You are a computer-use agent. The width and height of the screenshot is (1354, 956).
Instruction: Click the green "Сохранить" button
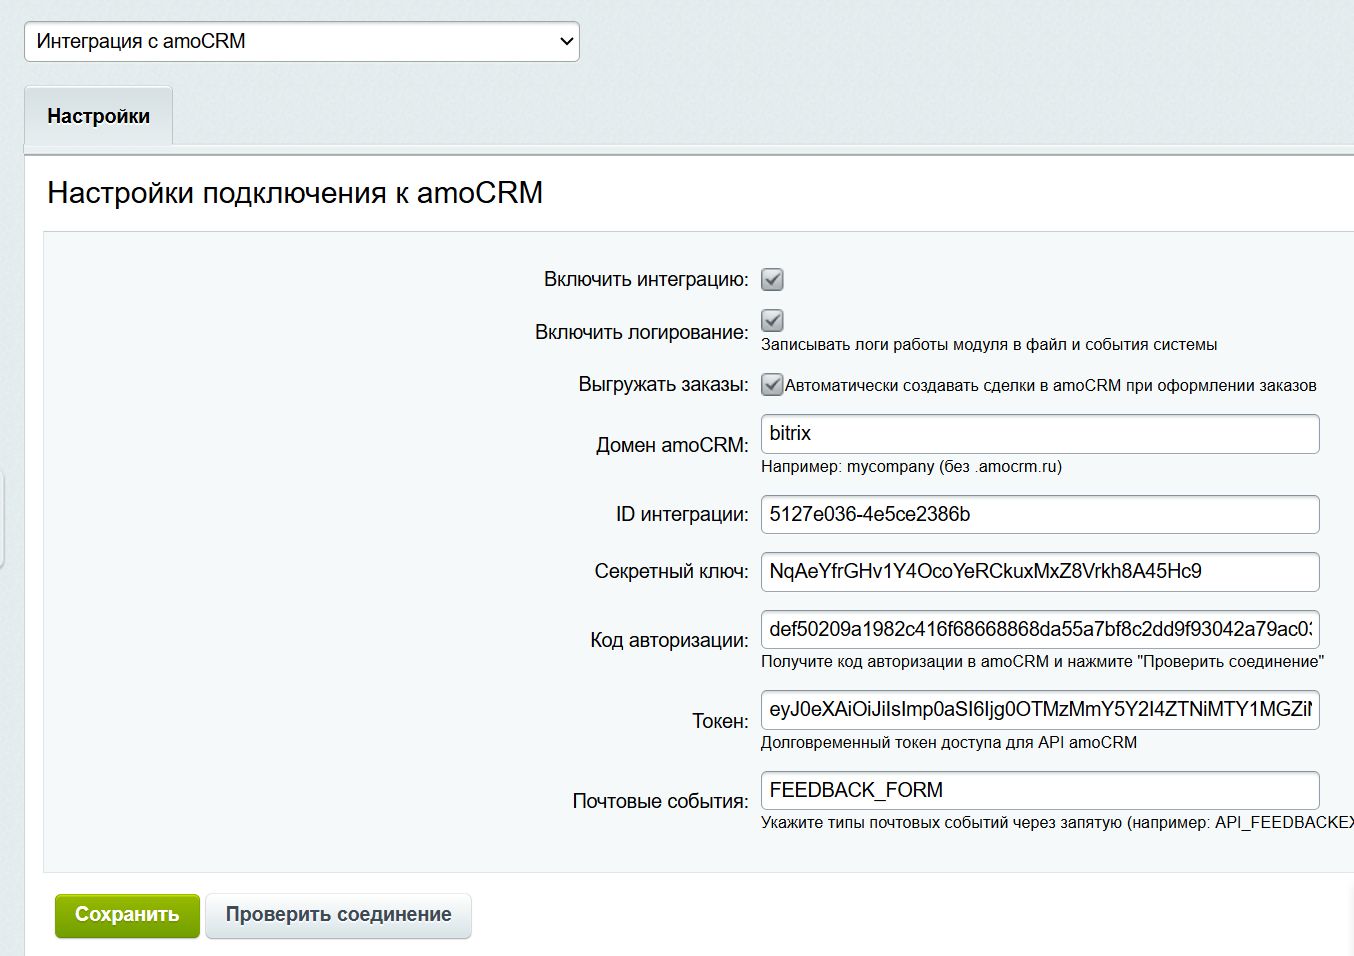pyautogui.click(x=126, y=914)
